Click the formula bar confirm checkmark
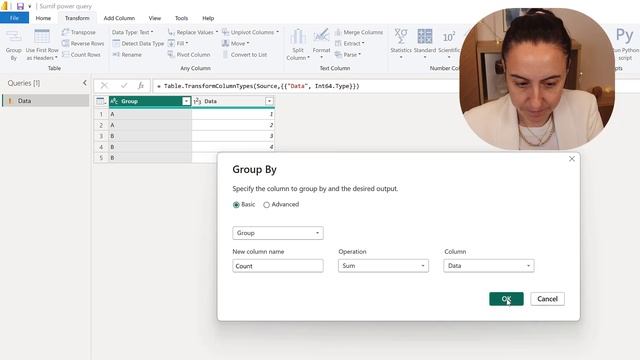640x360 pixels. (124, 85)
